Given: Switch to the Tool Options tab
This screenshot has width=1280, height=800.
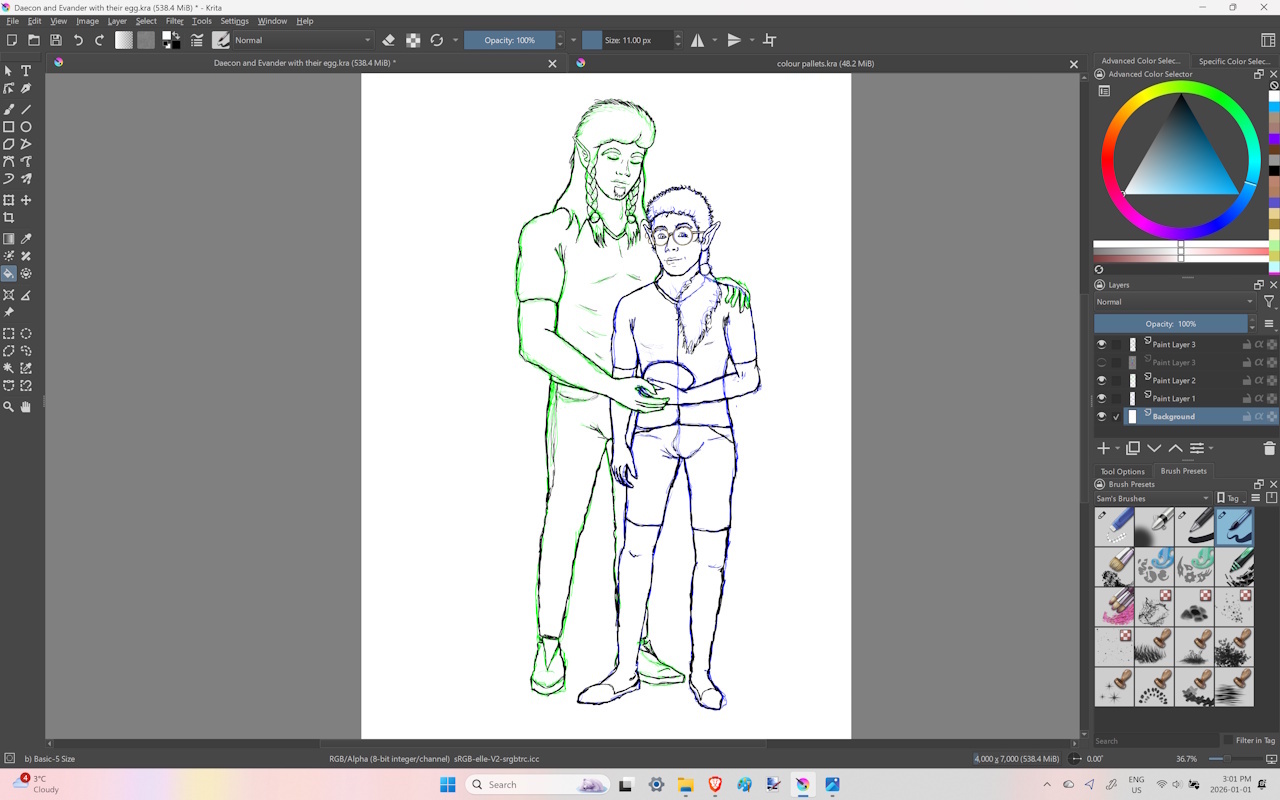Looking at the screenshot, I should pos(1123,471).
